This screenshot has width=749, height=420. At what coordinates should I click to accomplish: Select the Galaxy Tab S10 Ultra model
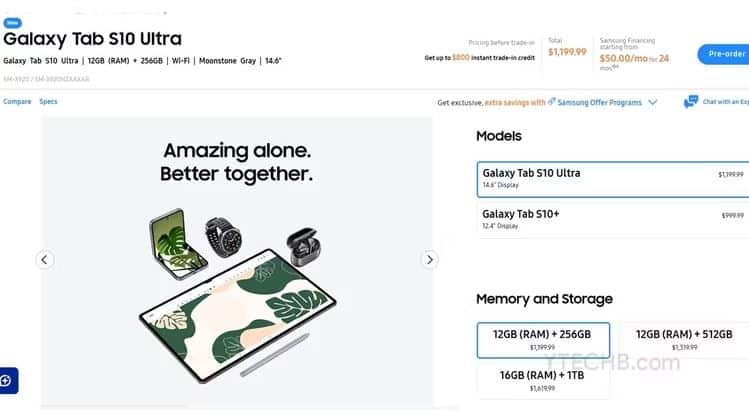612,179
